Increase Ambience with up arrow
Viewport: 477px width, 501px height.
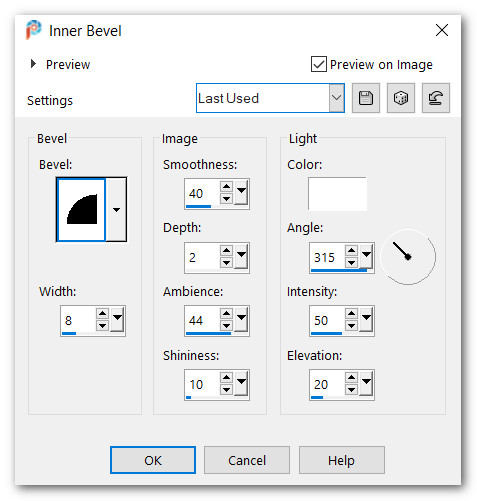click(226, 313)
